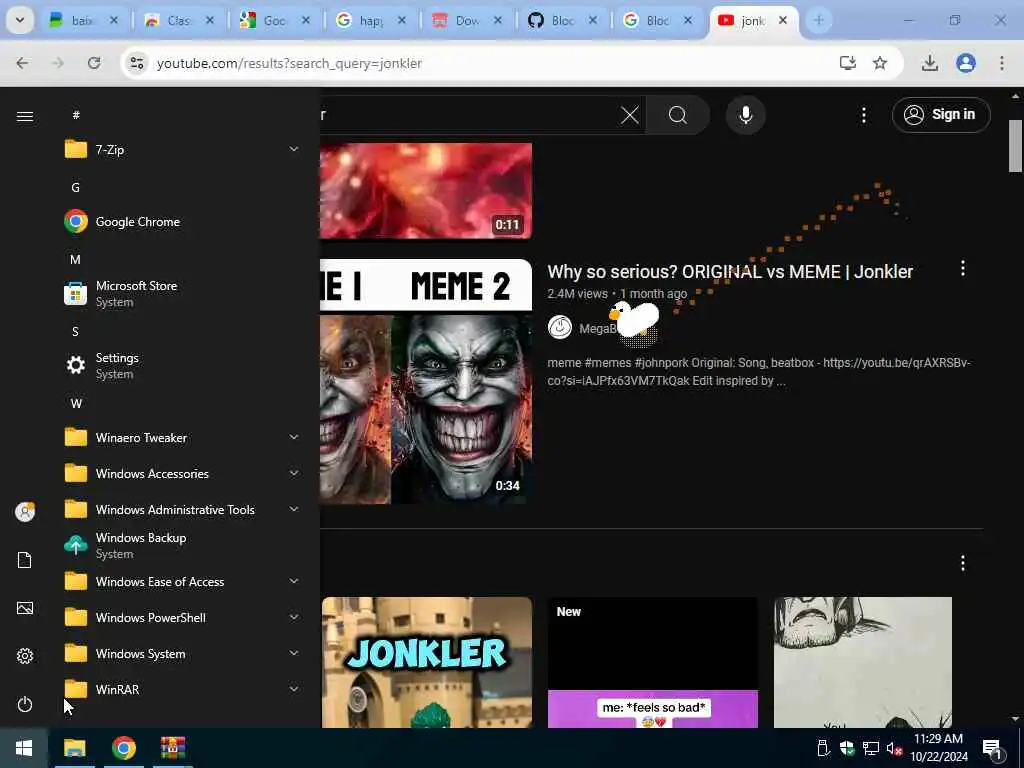Click the muted volume icon in system tray
Image resolution: width=1024 pixels, height=768 pixels.
tap(894, 748)
